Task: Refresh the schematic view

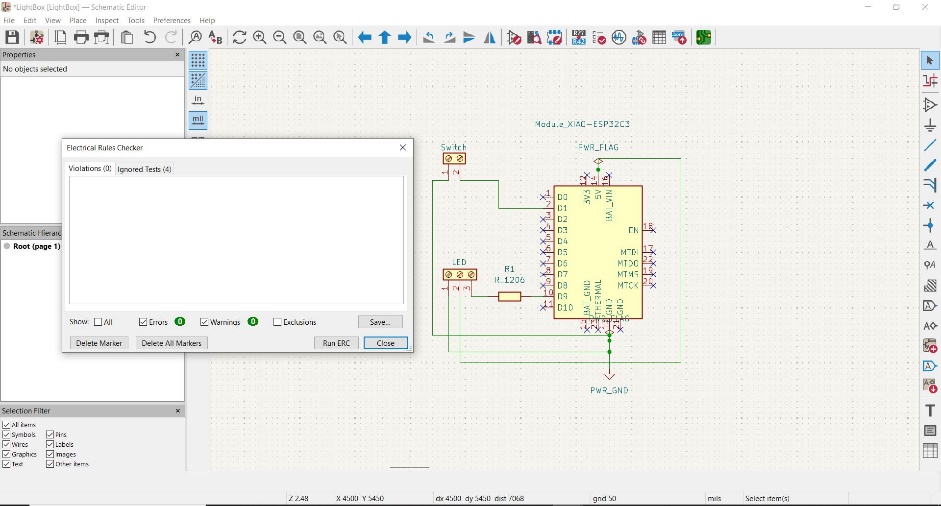Action: click(x=239, y=37)
